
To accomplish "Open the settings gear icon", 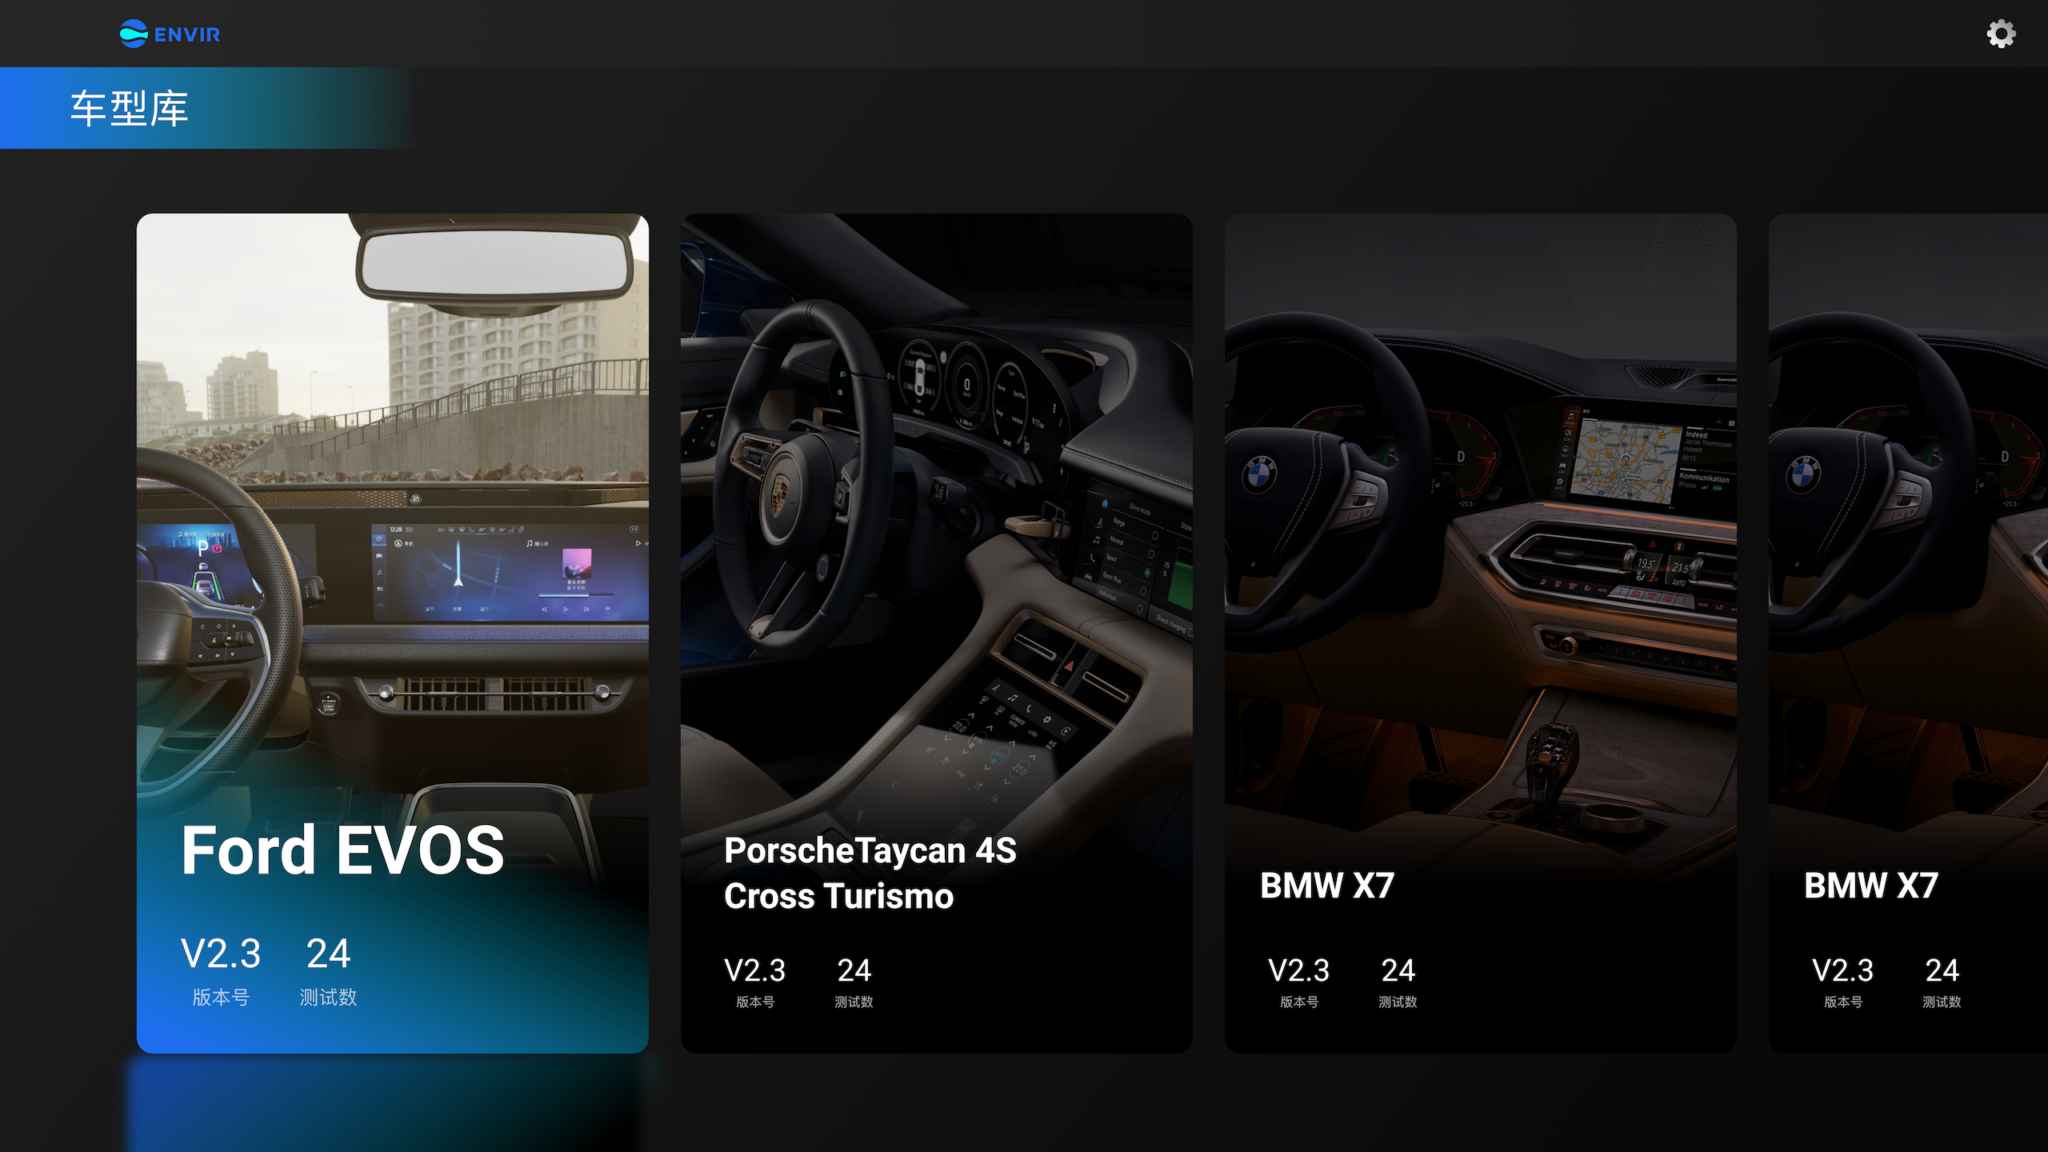I will point(2000,34).
